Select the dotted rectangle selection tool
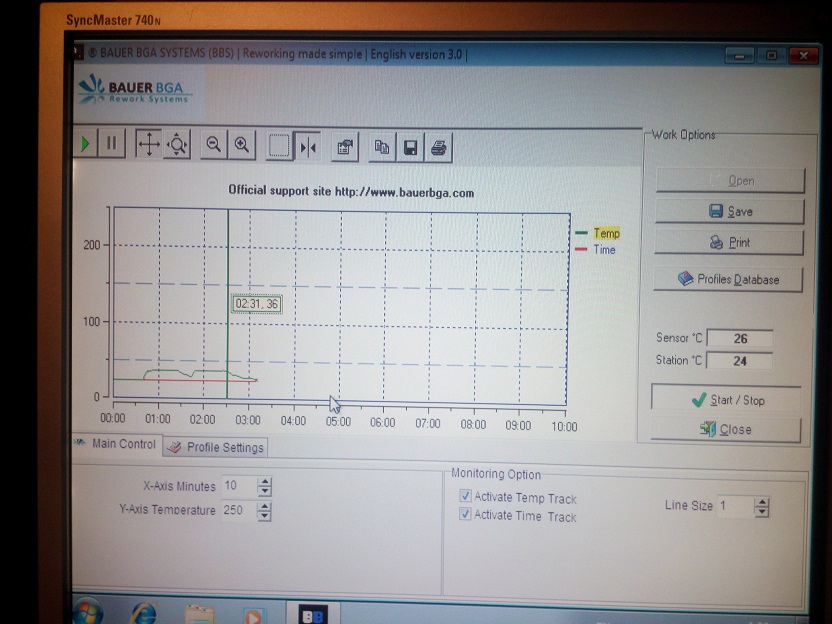Image resolution: width=832 pixels, height=624 pixels. click(280, 147)
